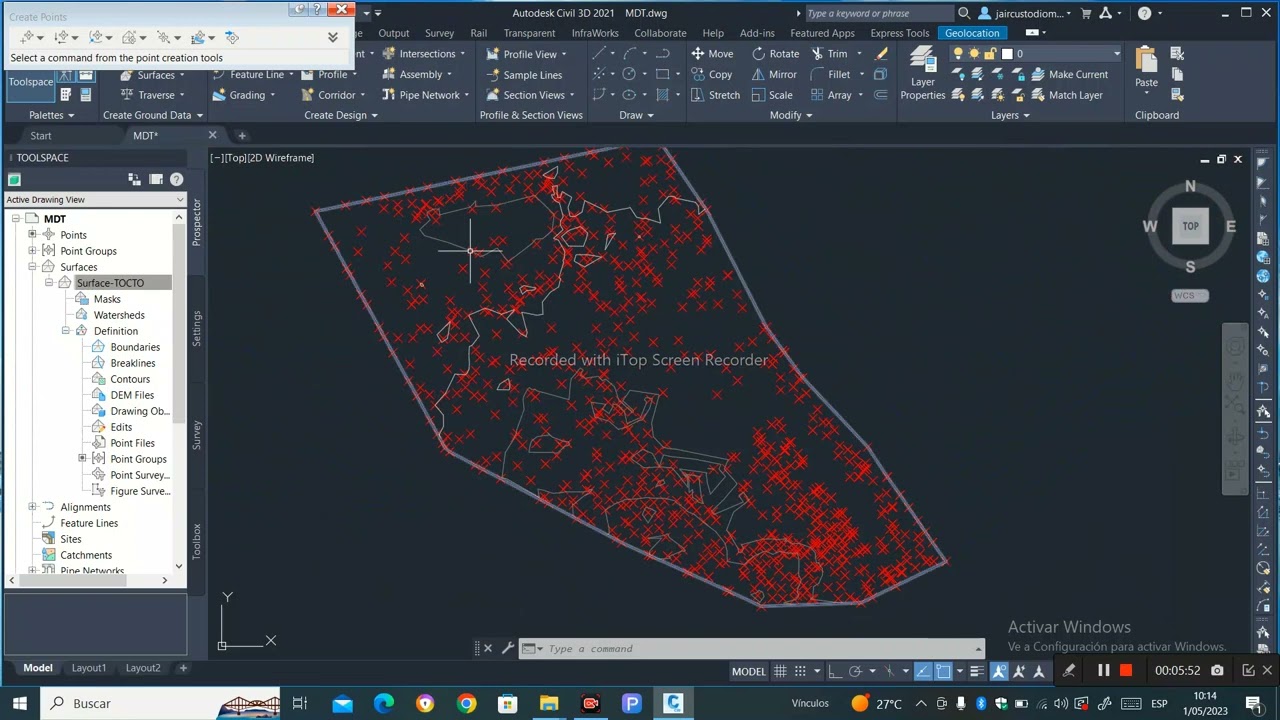Open the Express Tools ribbon tab
The height and width of the screenshot is (720, 1280).
pos(900,33)
